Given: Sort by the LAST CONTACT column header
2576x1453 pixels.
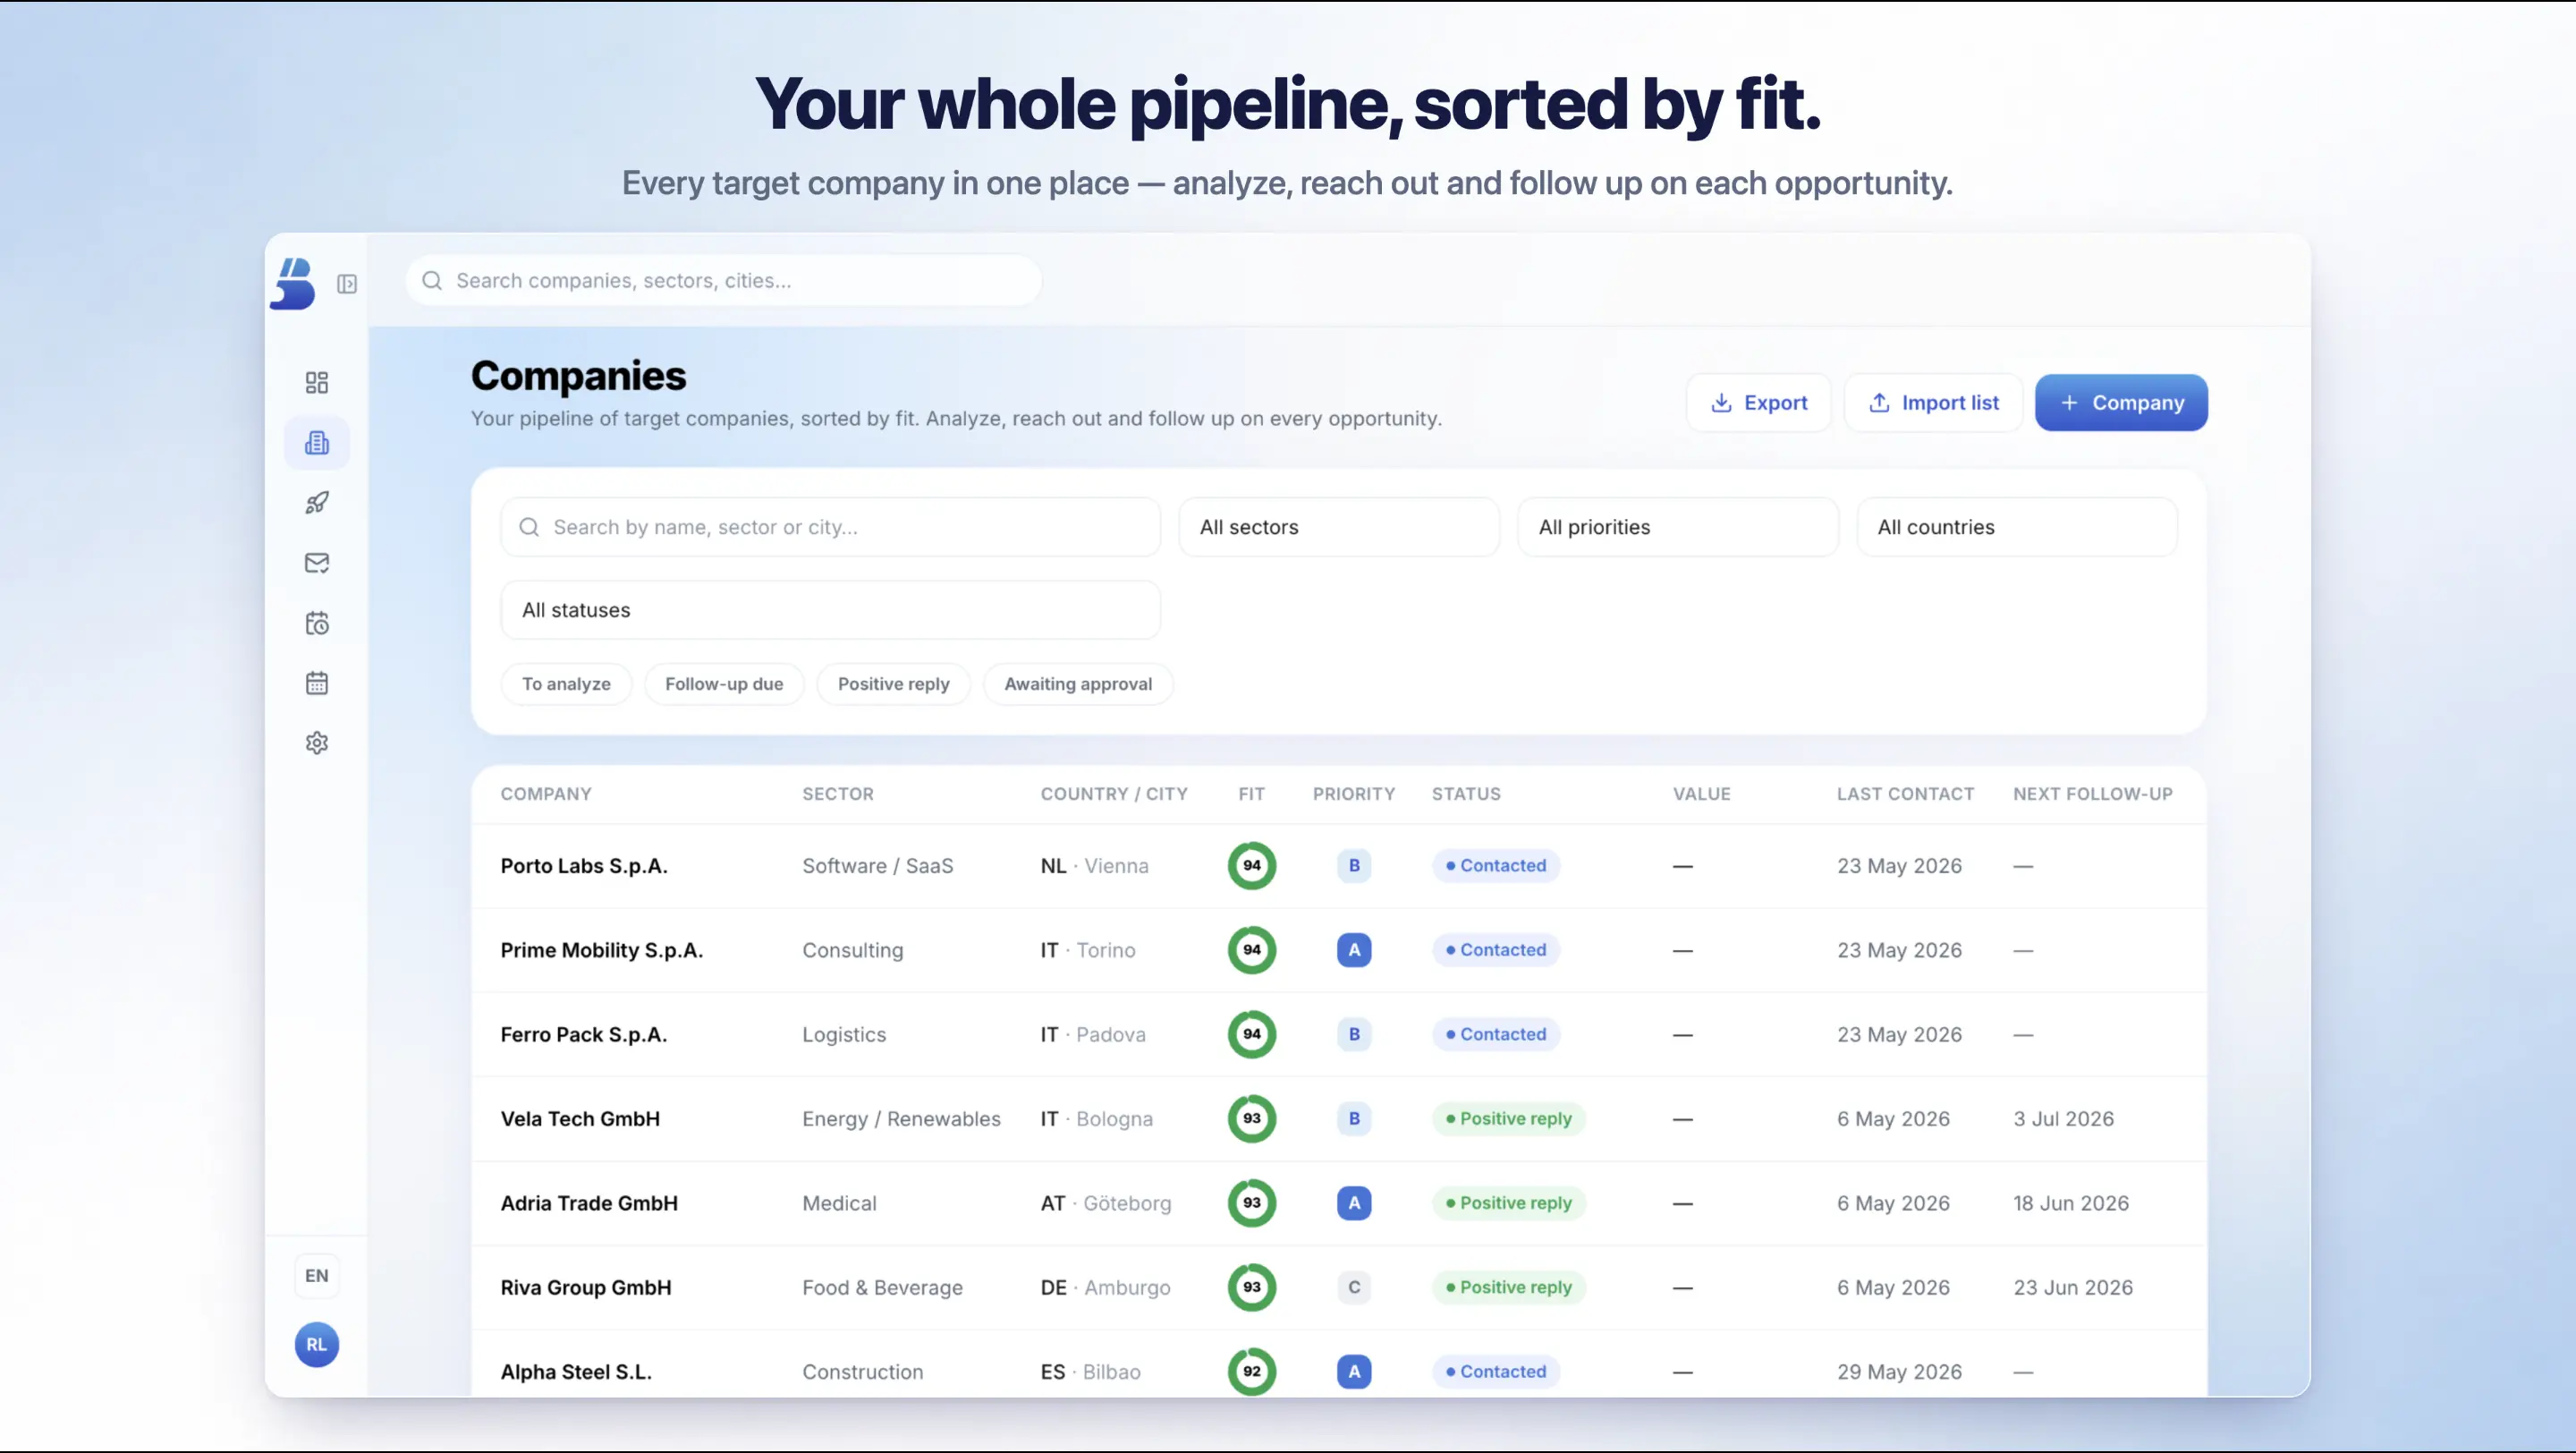Looking at the screenshot, I should 1905,794.
